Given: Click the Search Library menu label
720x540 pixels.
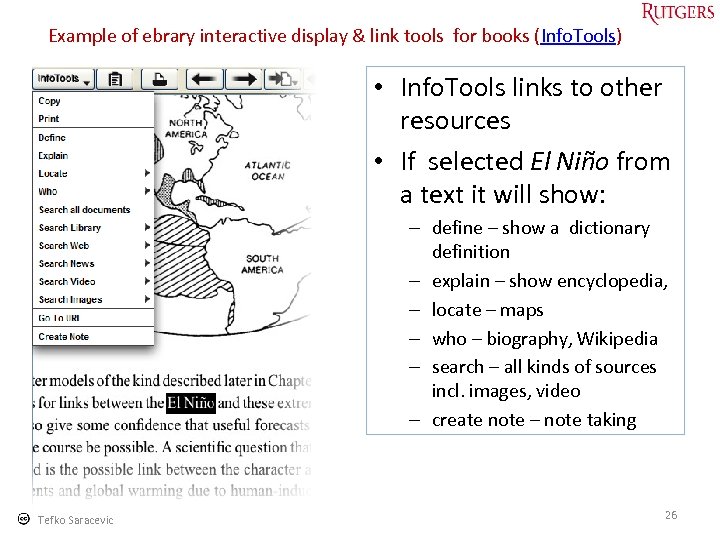Looking at the screenshot, I should pos(70,227).
